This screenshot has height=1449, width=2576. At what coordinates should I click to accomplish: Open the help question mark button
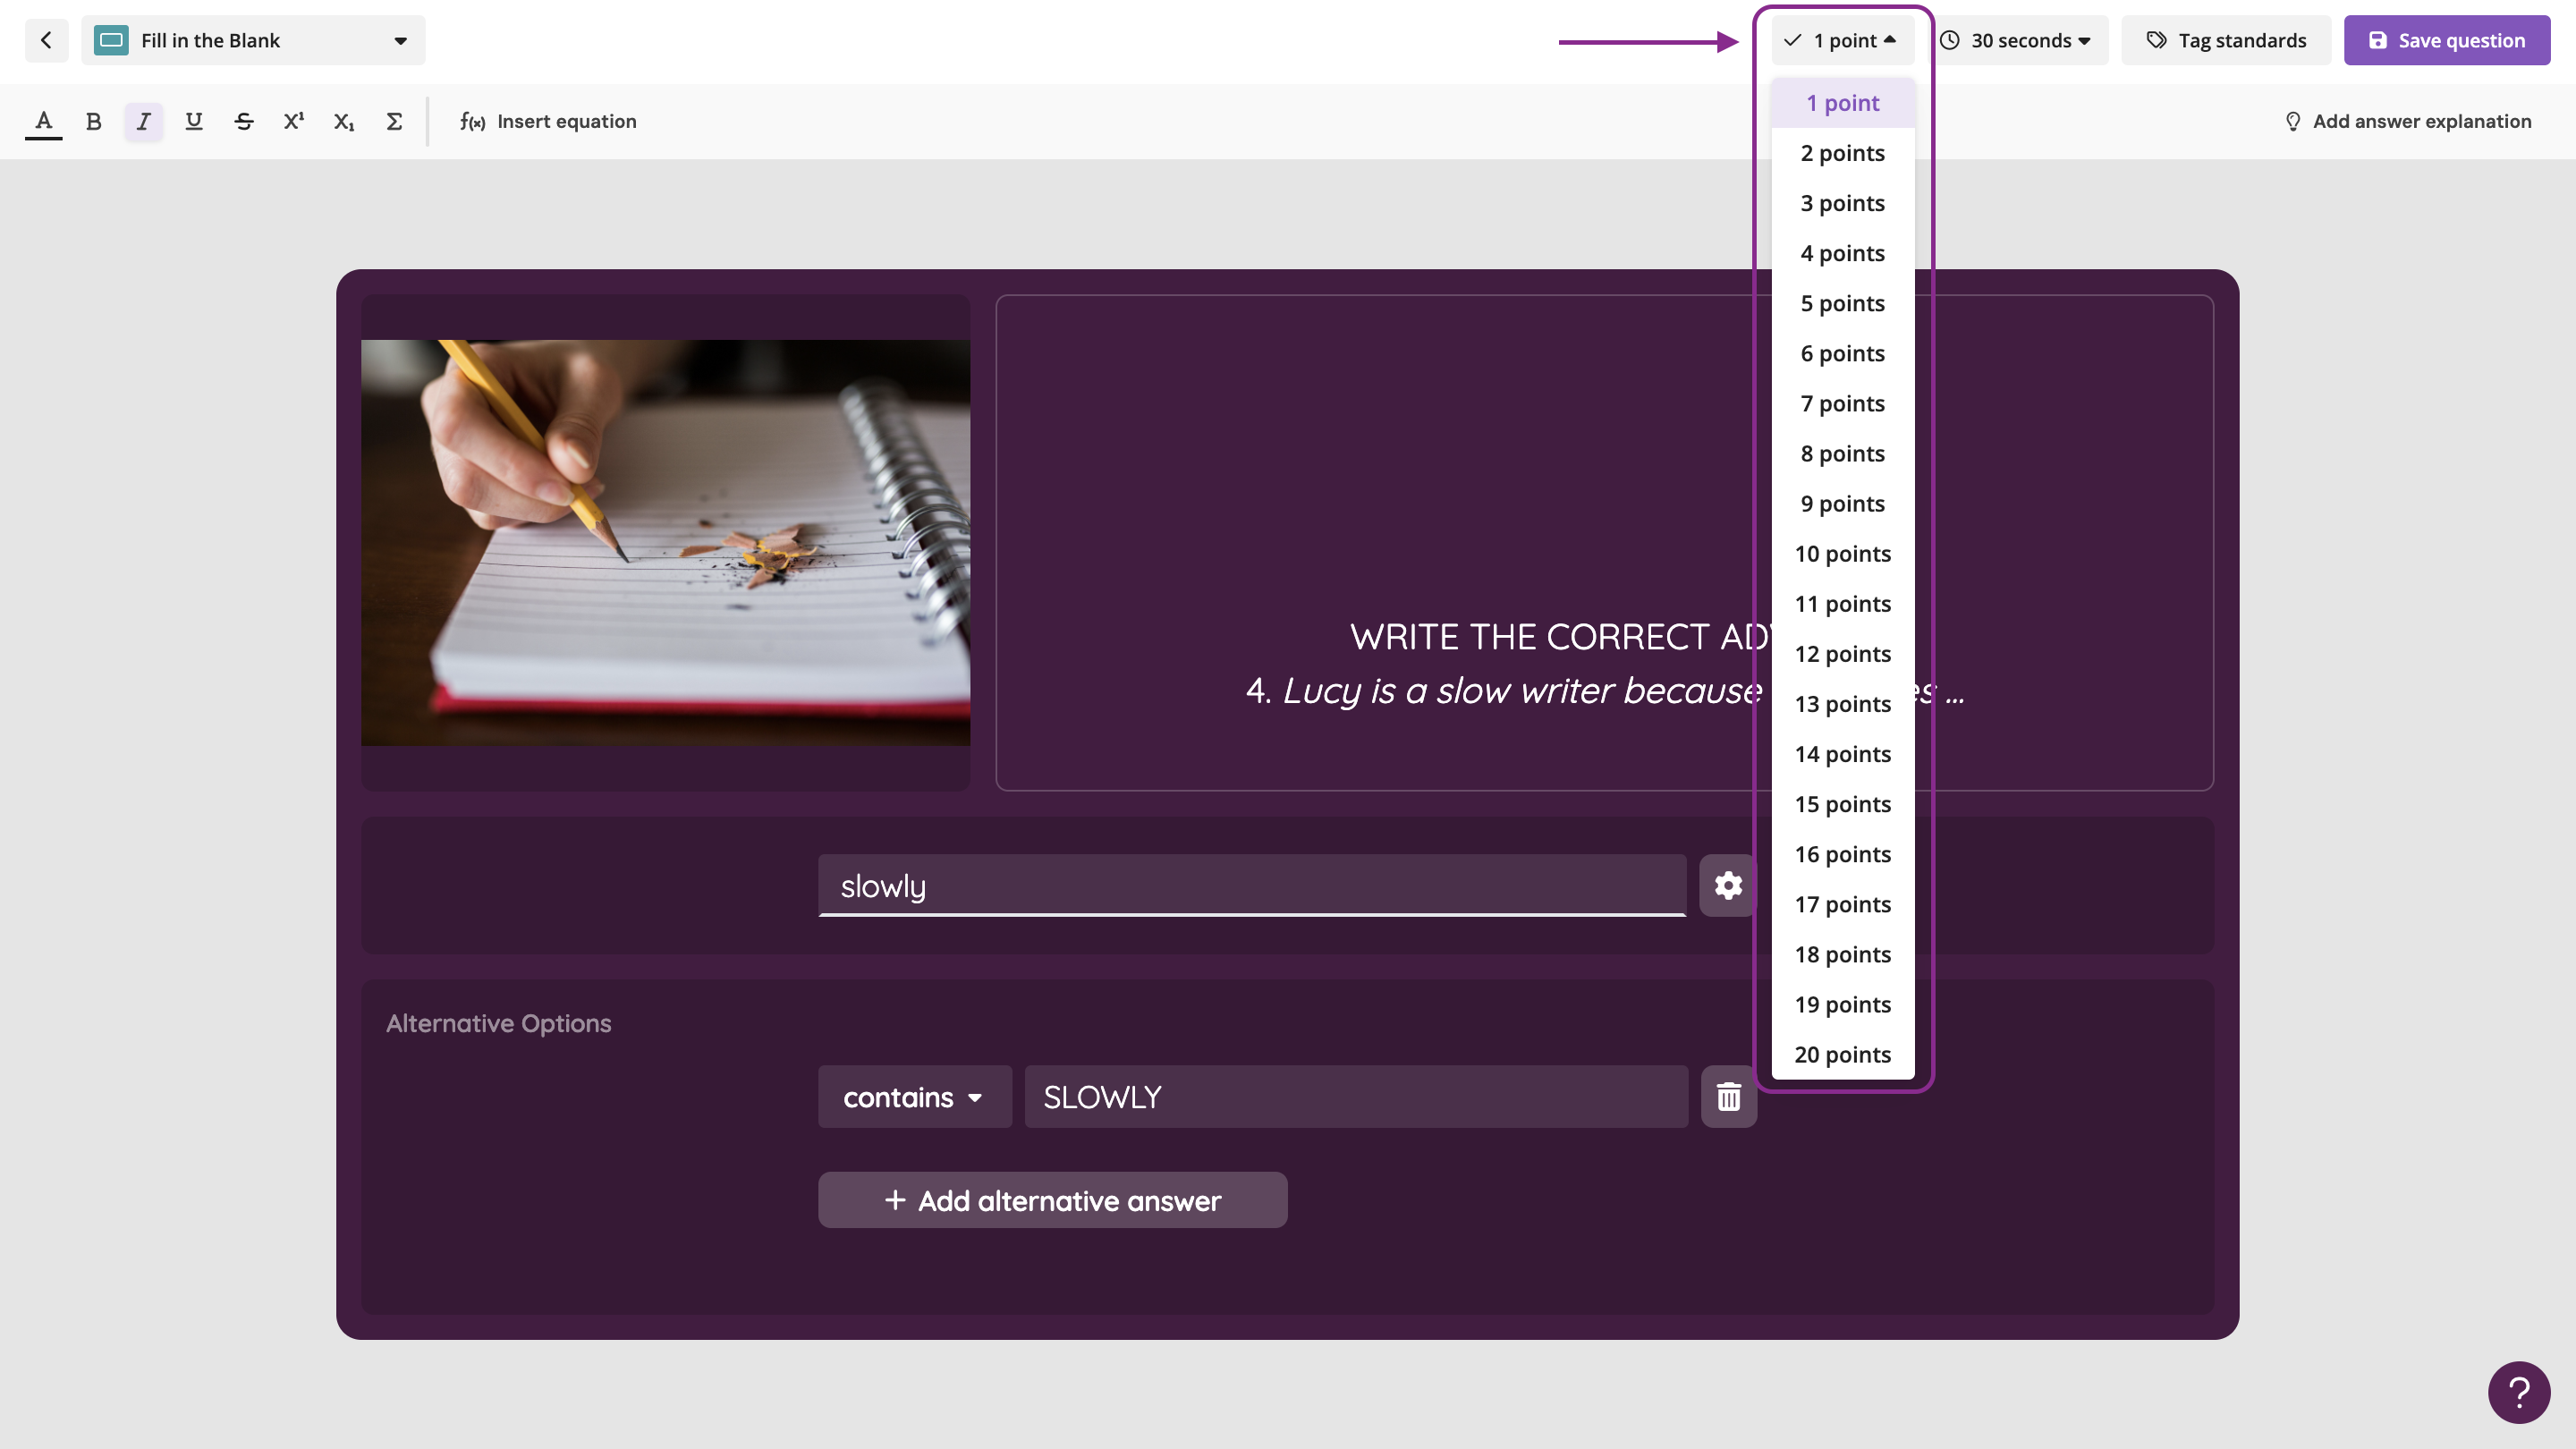click(2518, 1391)
